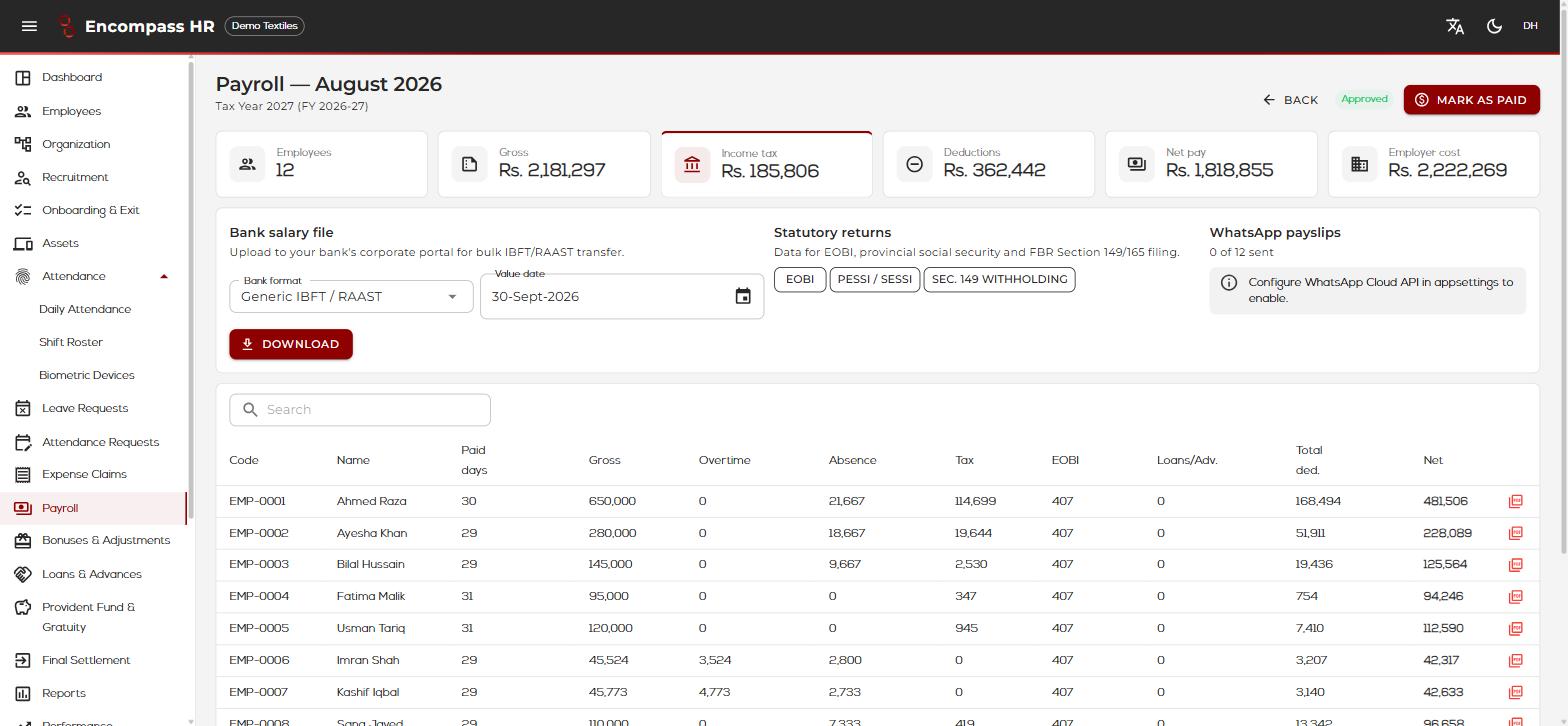The height and width of the screenshot is (726, 1568).
Task: Open PDF payslip for Usman Tariq
Action: tap(1515, 628)
